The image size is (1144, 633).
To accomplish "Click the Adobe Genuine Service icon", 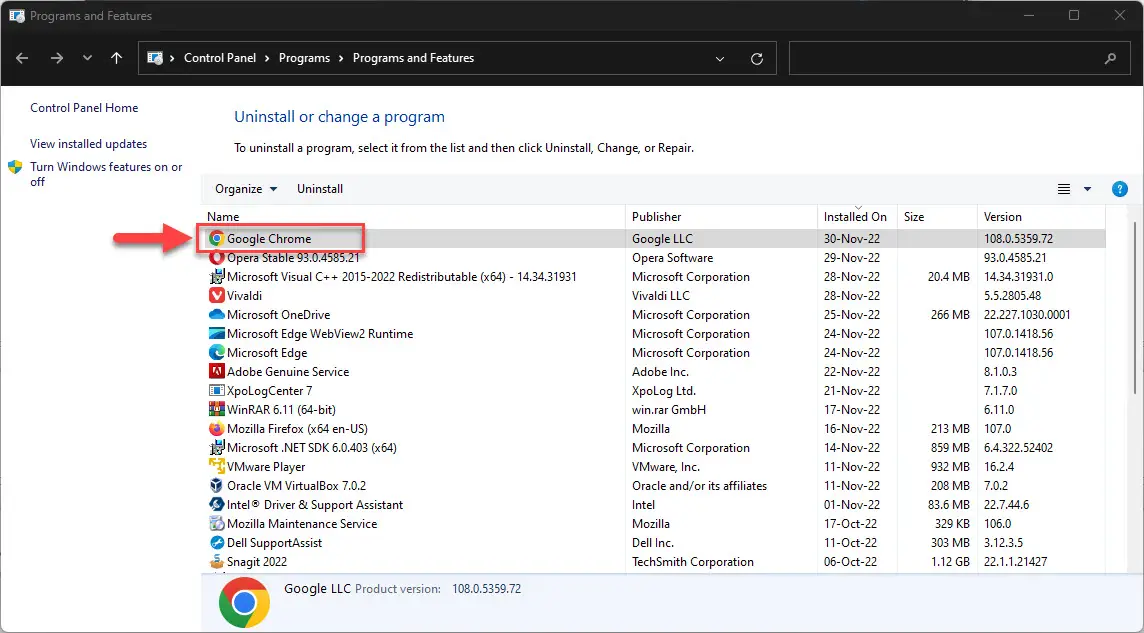I will coord(216,372).
